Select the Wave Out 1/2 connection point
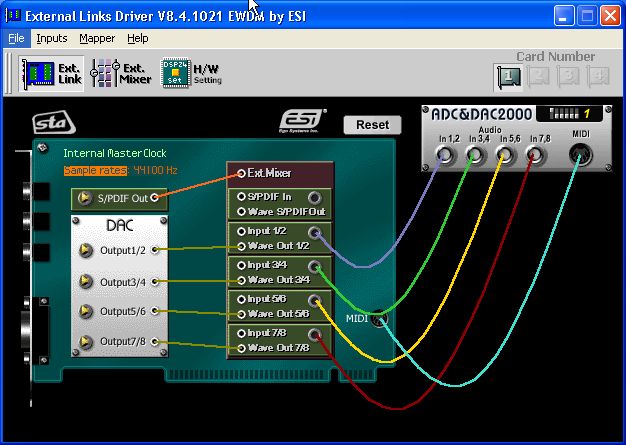Image resolution: width=626 pixels, height=445 pixels. [x=241, y=246]
